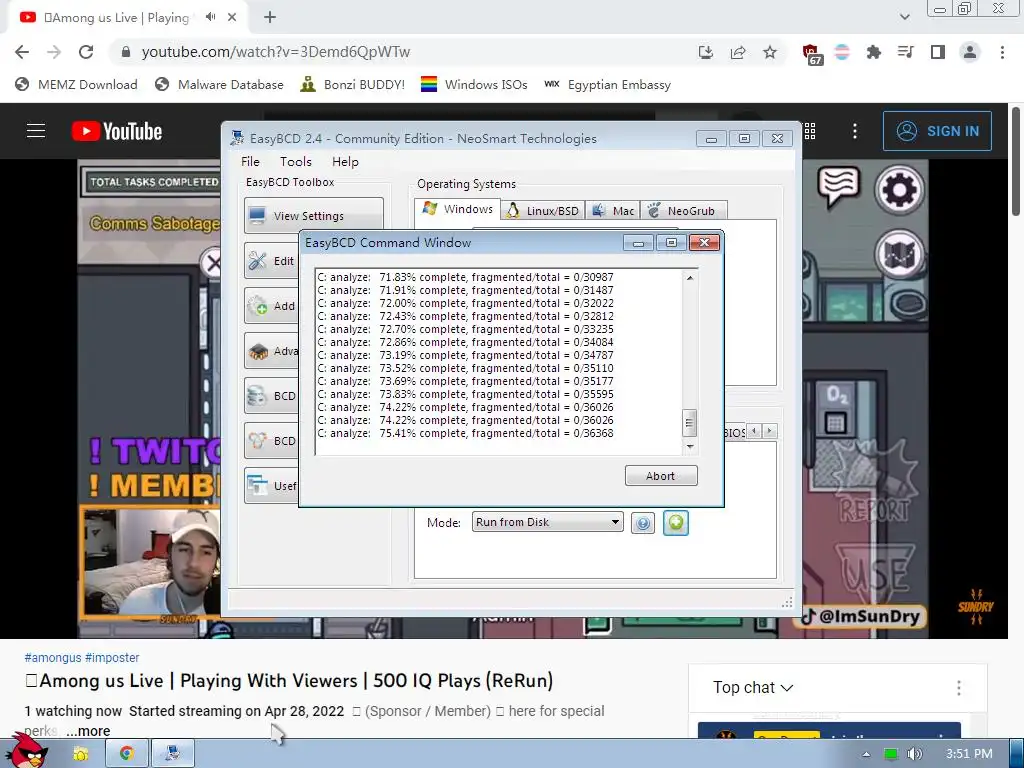Open YouTube hamburger guide menu

pos(36,131)
